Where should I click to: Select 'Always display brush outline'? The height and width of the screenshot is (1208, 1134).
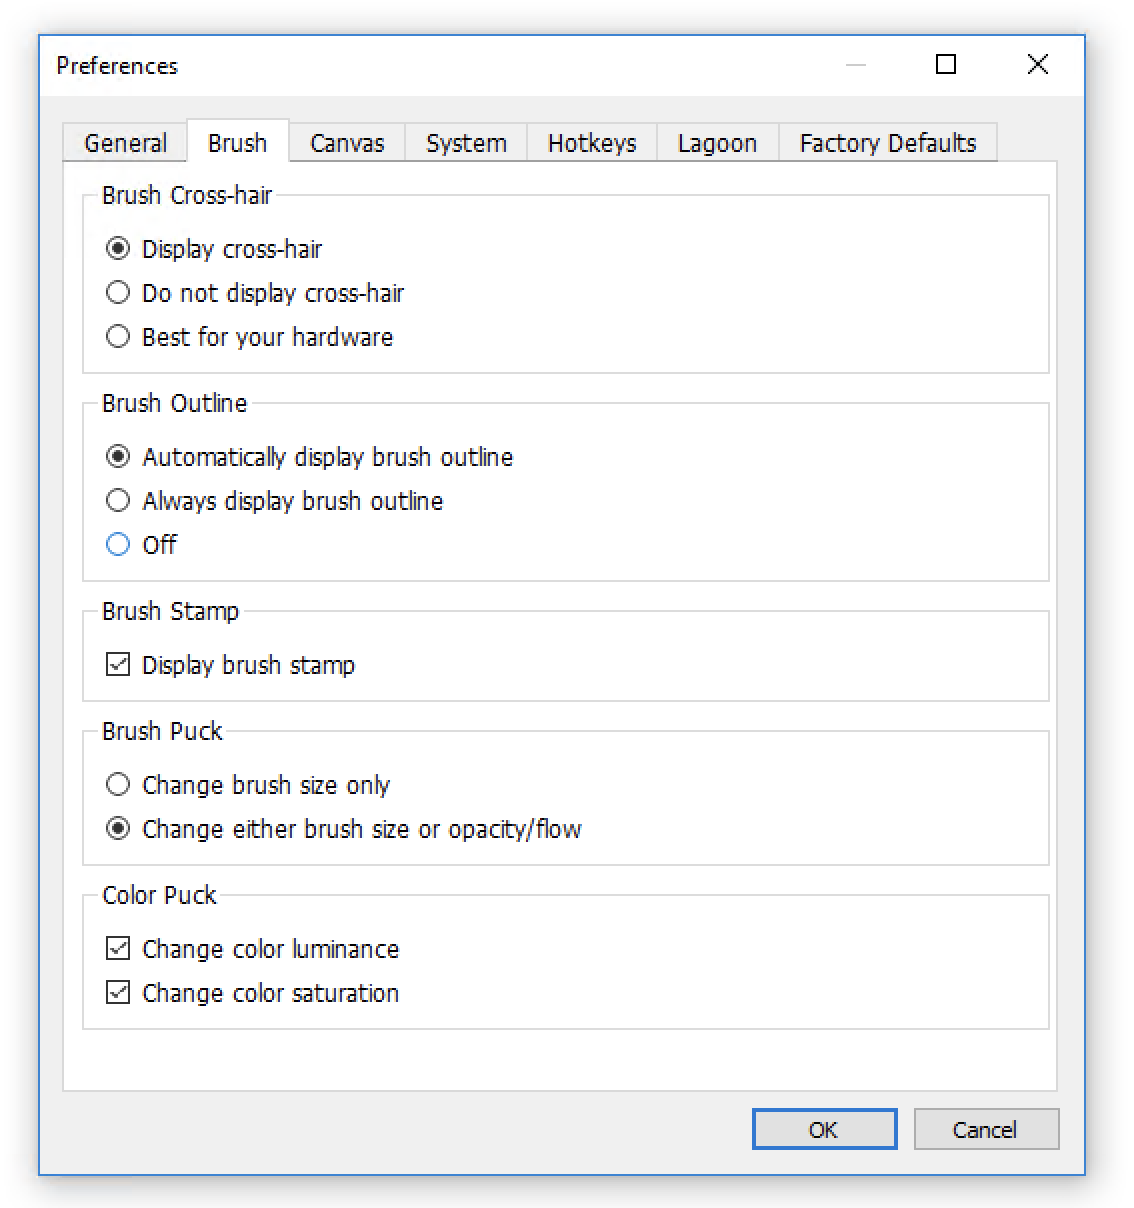[118, 500]
